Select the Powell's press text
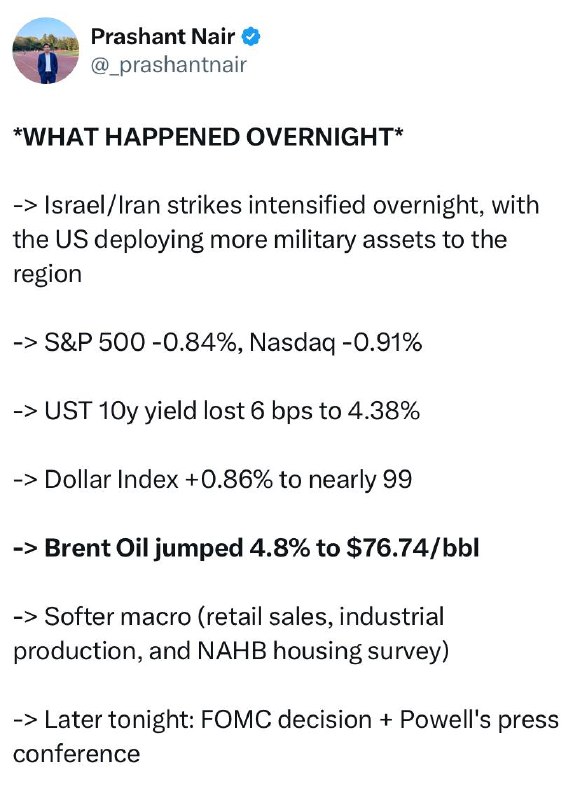 (480, 720)
